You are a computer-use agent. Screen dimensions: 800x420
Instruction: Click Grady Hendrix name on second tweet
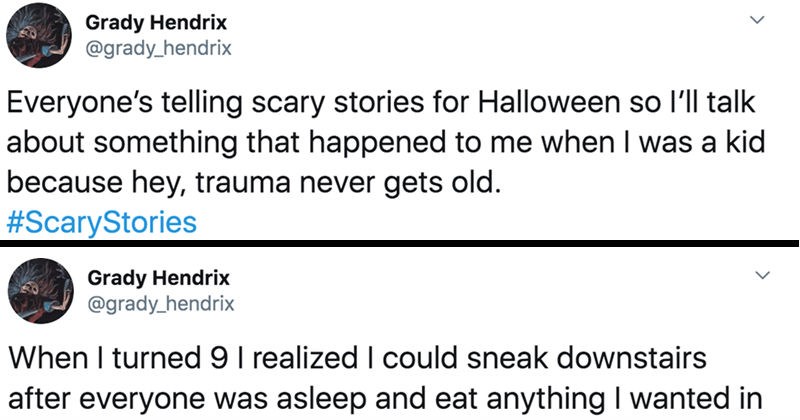(x=159, y=278)
